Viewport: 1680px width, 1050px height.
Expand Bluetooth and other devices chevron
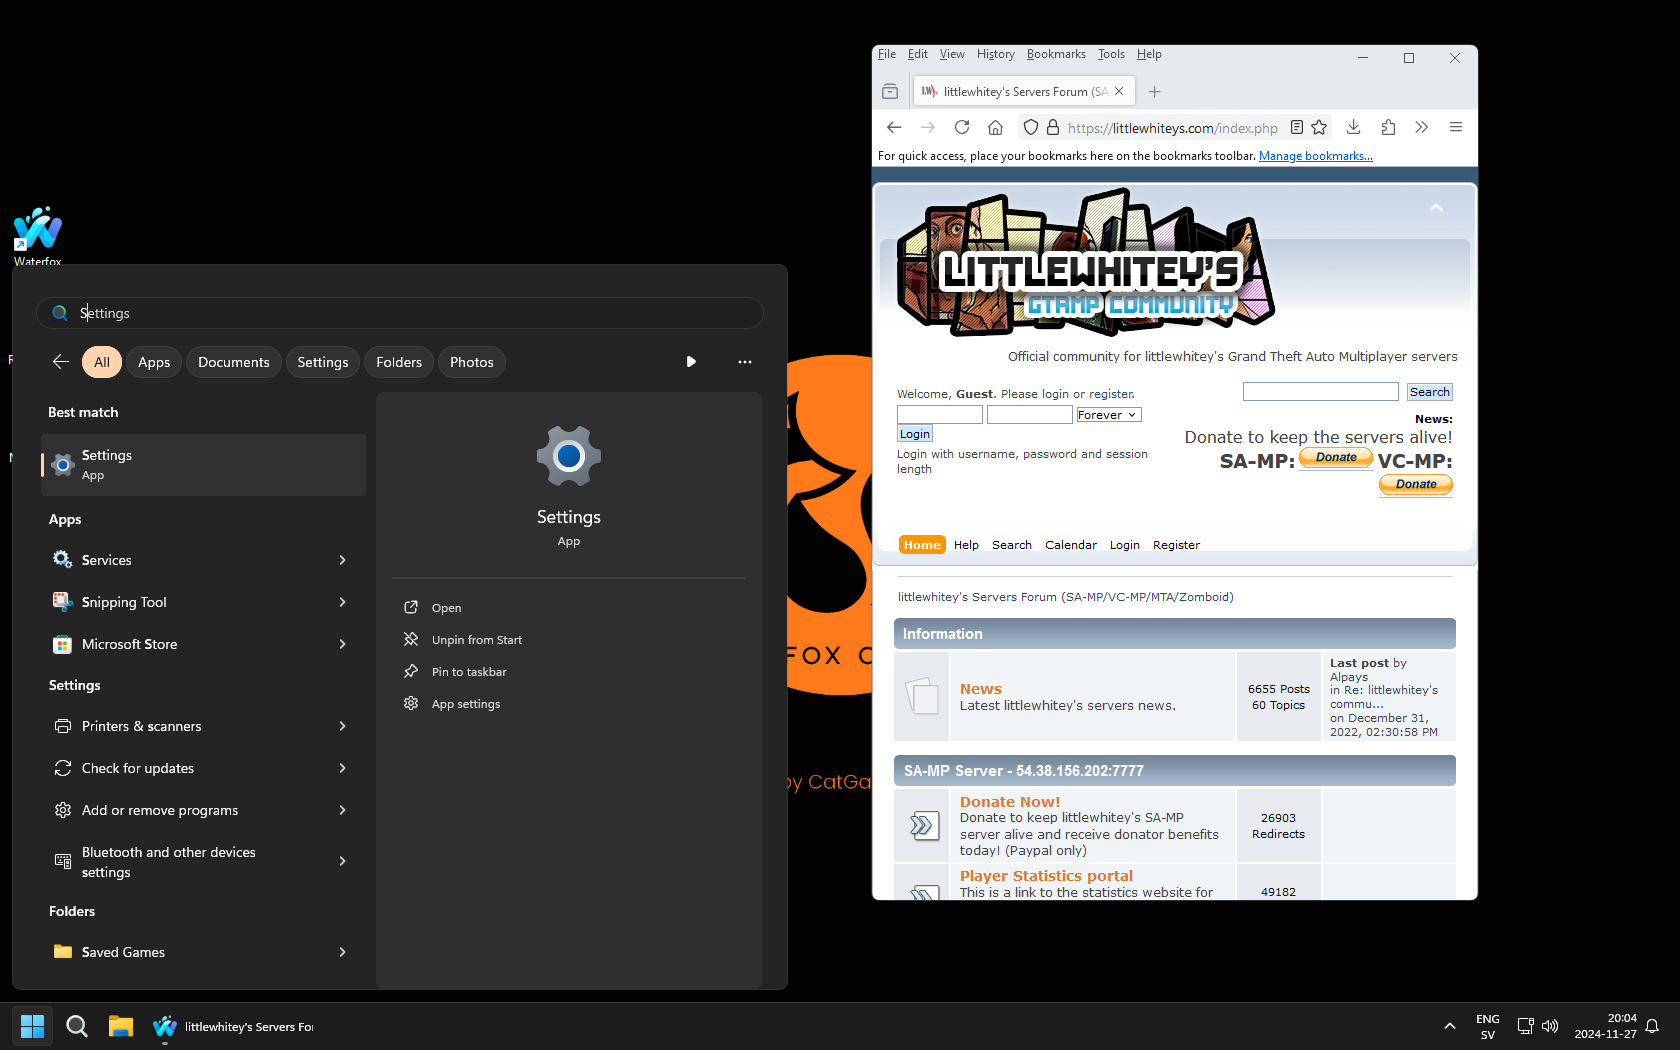(342, 861)
